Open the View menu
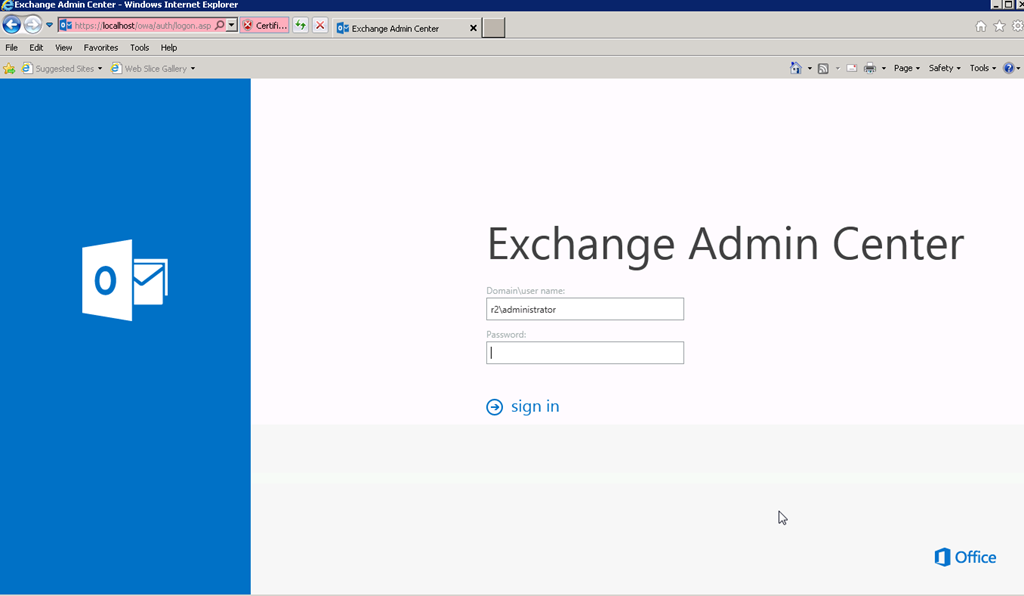 (63, 48)
